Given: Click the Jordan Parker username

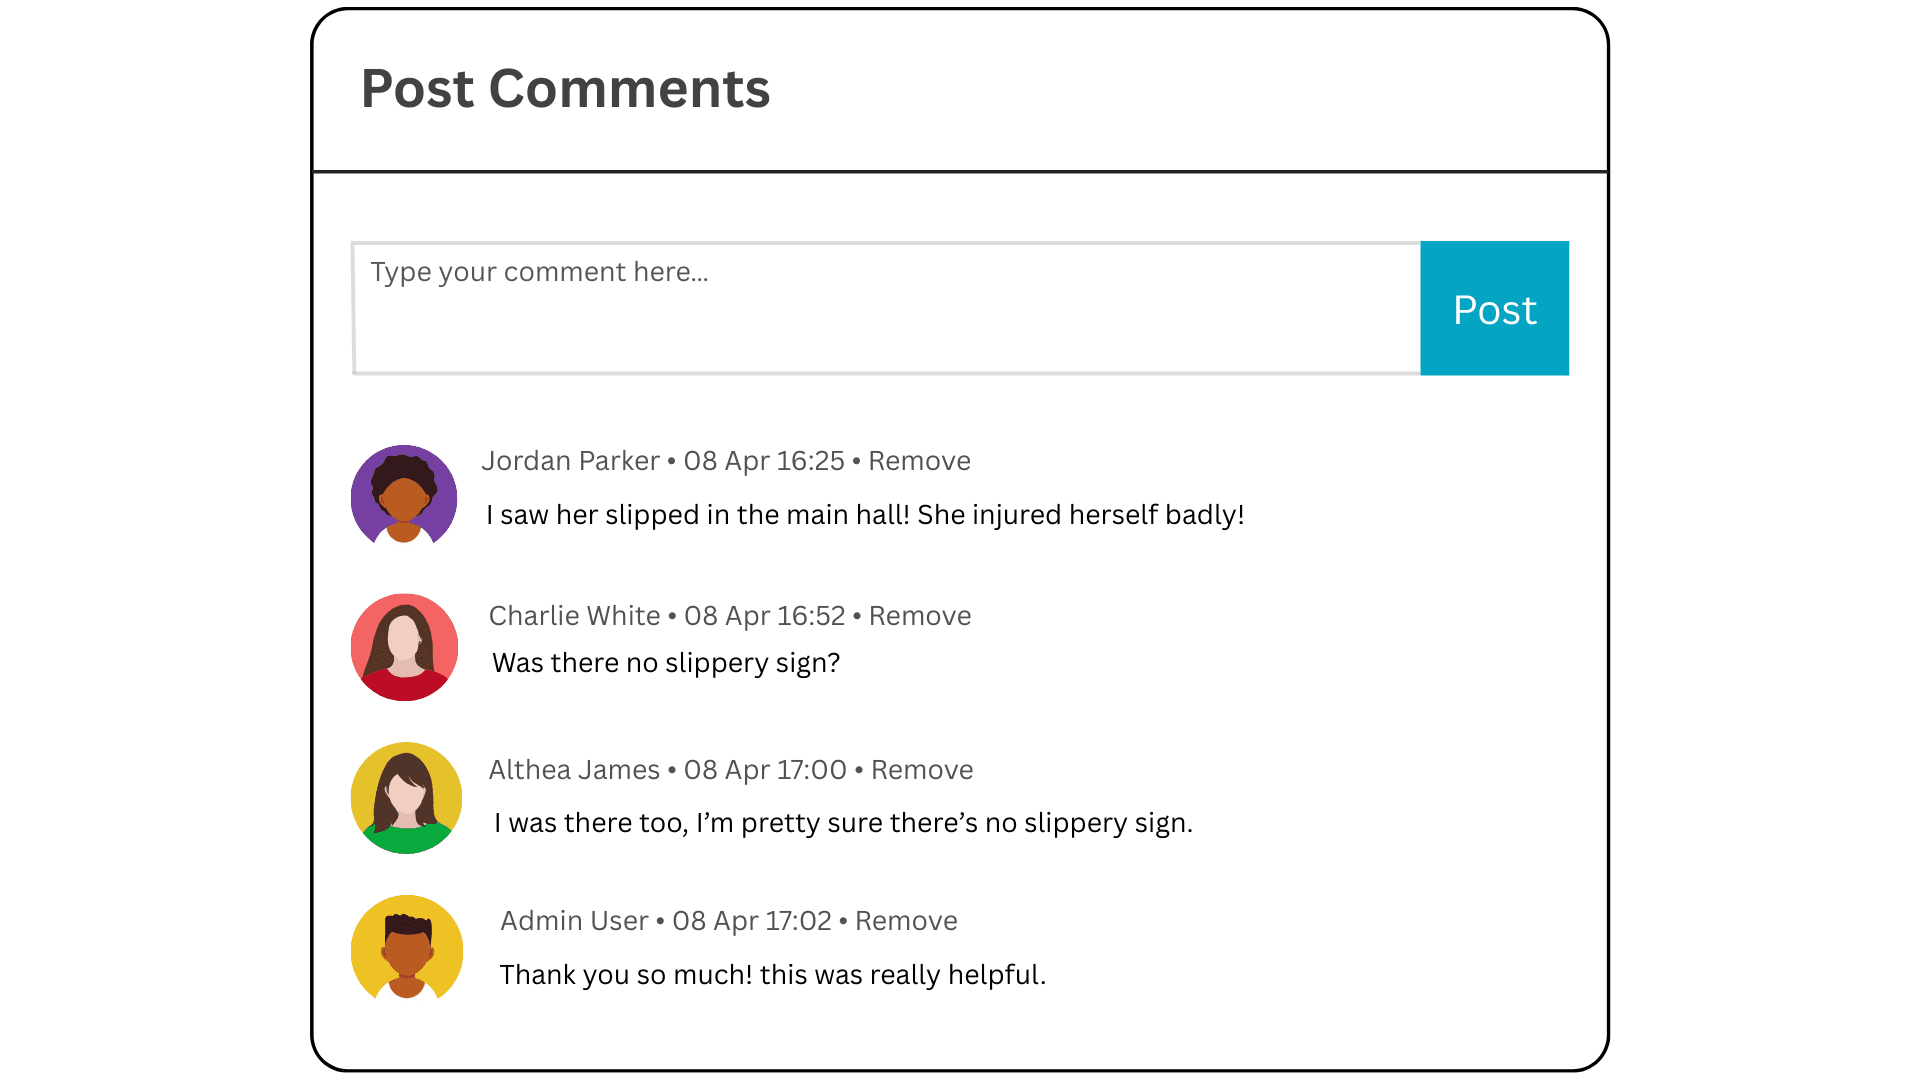Looking at the screenshot, I should pos(570,461).
